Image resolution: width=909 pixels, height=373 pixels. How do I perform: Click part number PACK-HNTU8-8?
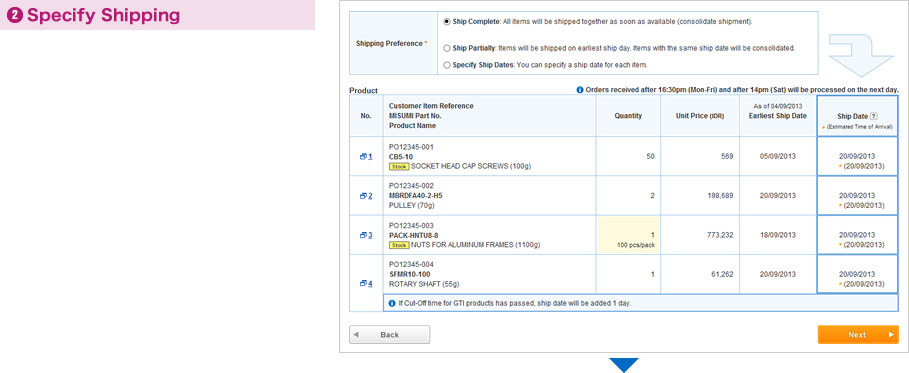(413, 235)
